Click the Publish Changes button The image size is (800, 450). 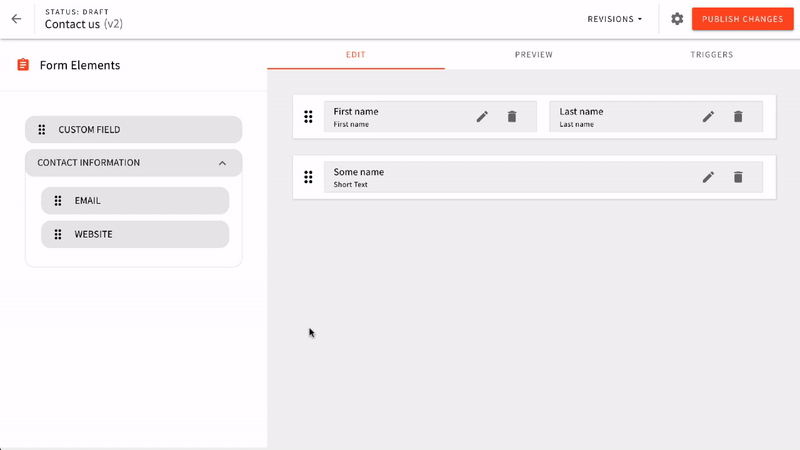click(742, 19)
